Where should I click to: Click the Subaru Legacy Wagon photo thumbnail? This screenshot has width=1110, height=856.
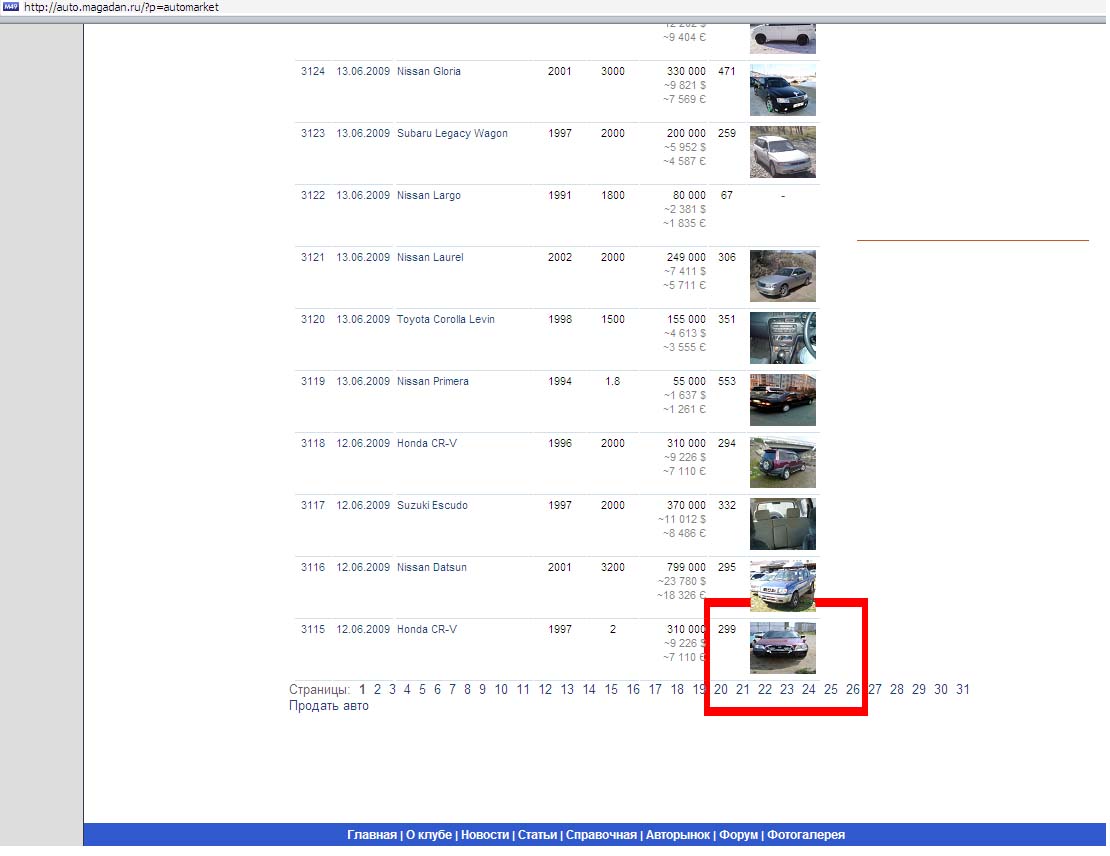(x=782, y=152)
